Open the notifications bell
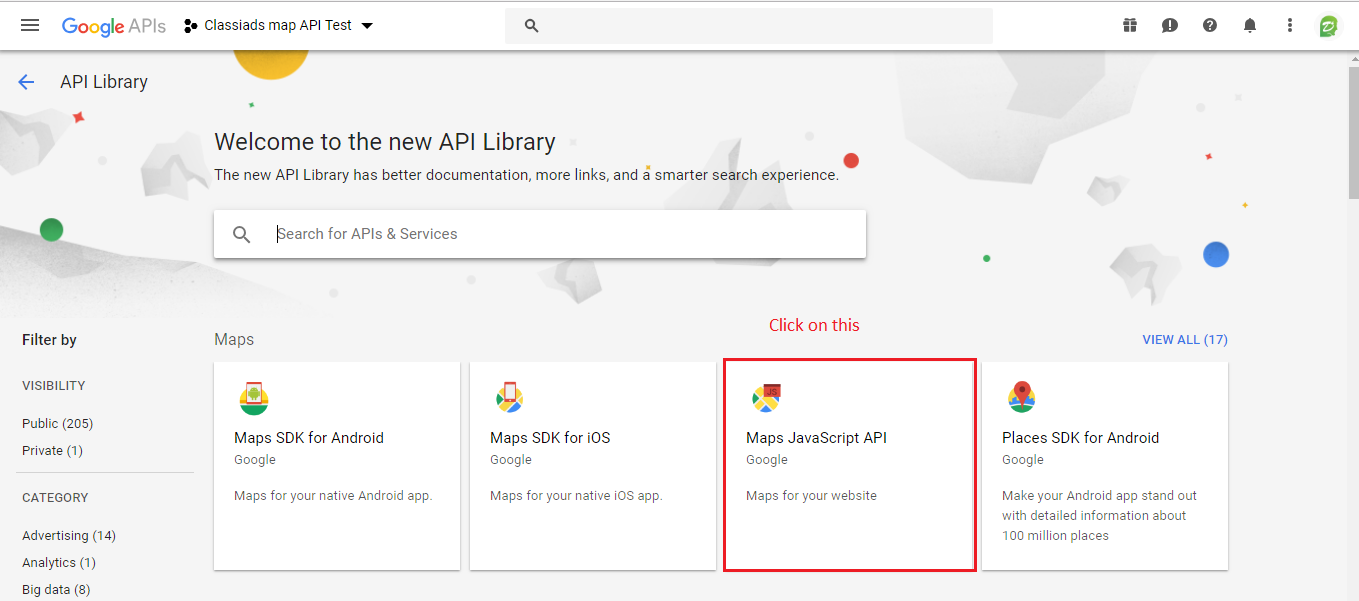The width and height of the screenshot is (1359, 601). tap(1250, 26)
